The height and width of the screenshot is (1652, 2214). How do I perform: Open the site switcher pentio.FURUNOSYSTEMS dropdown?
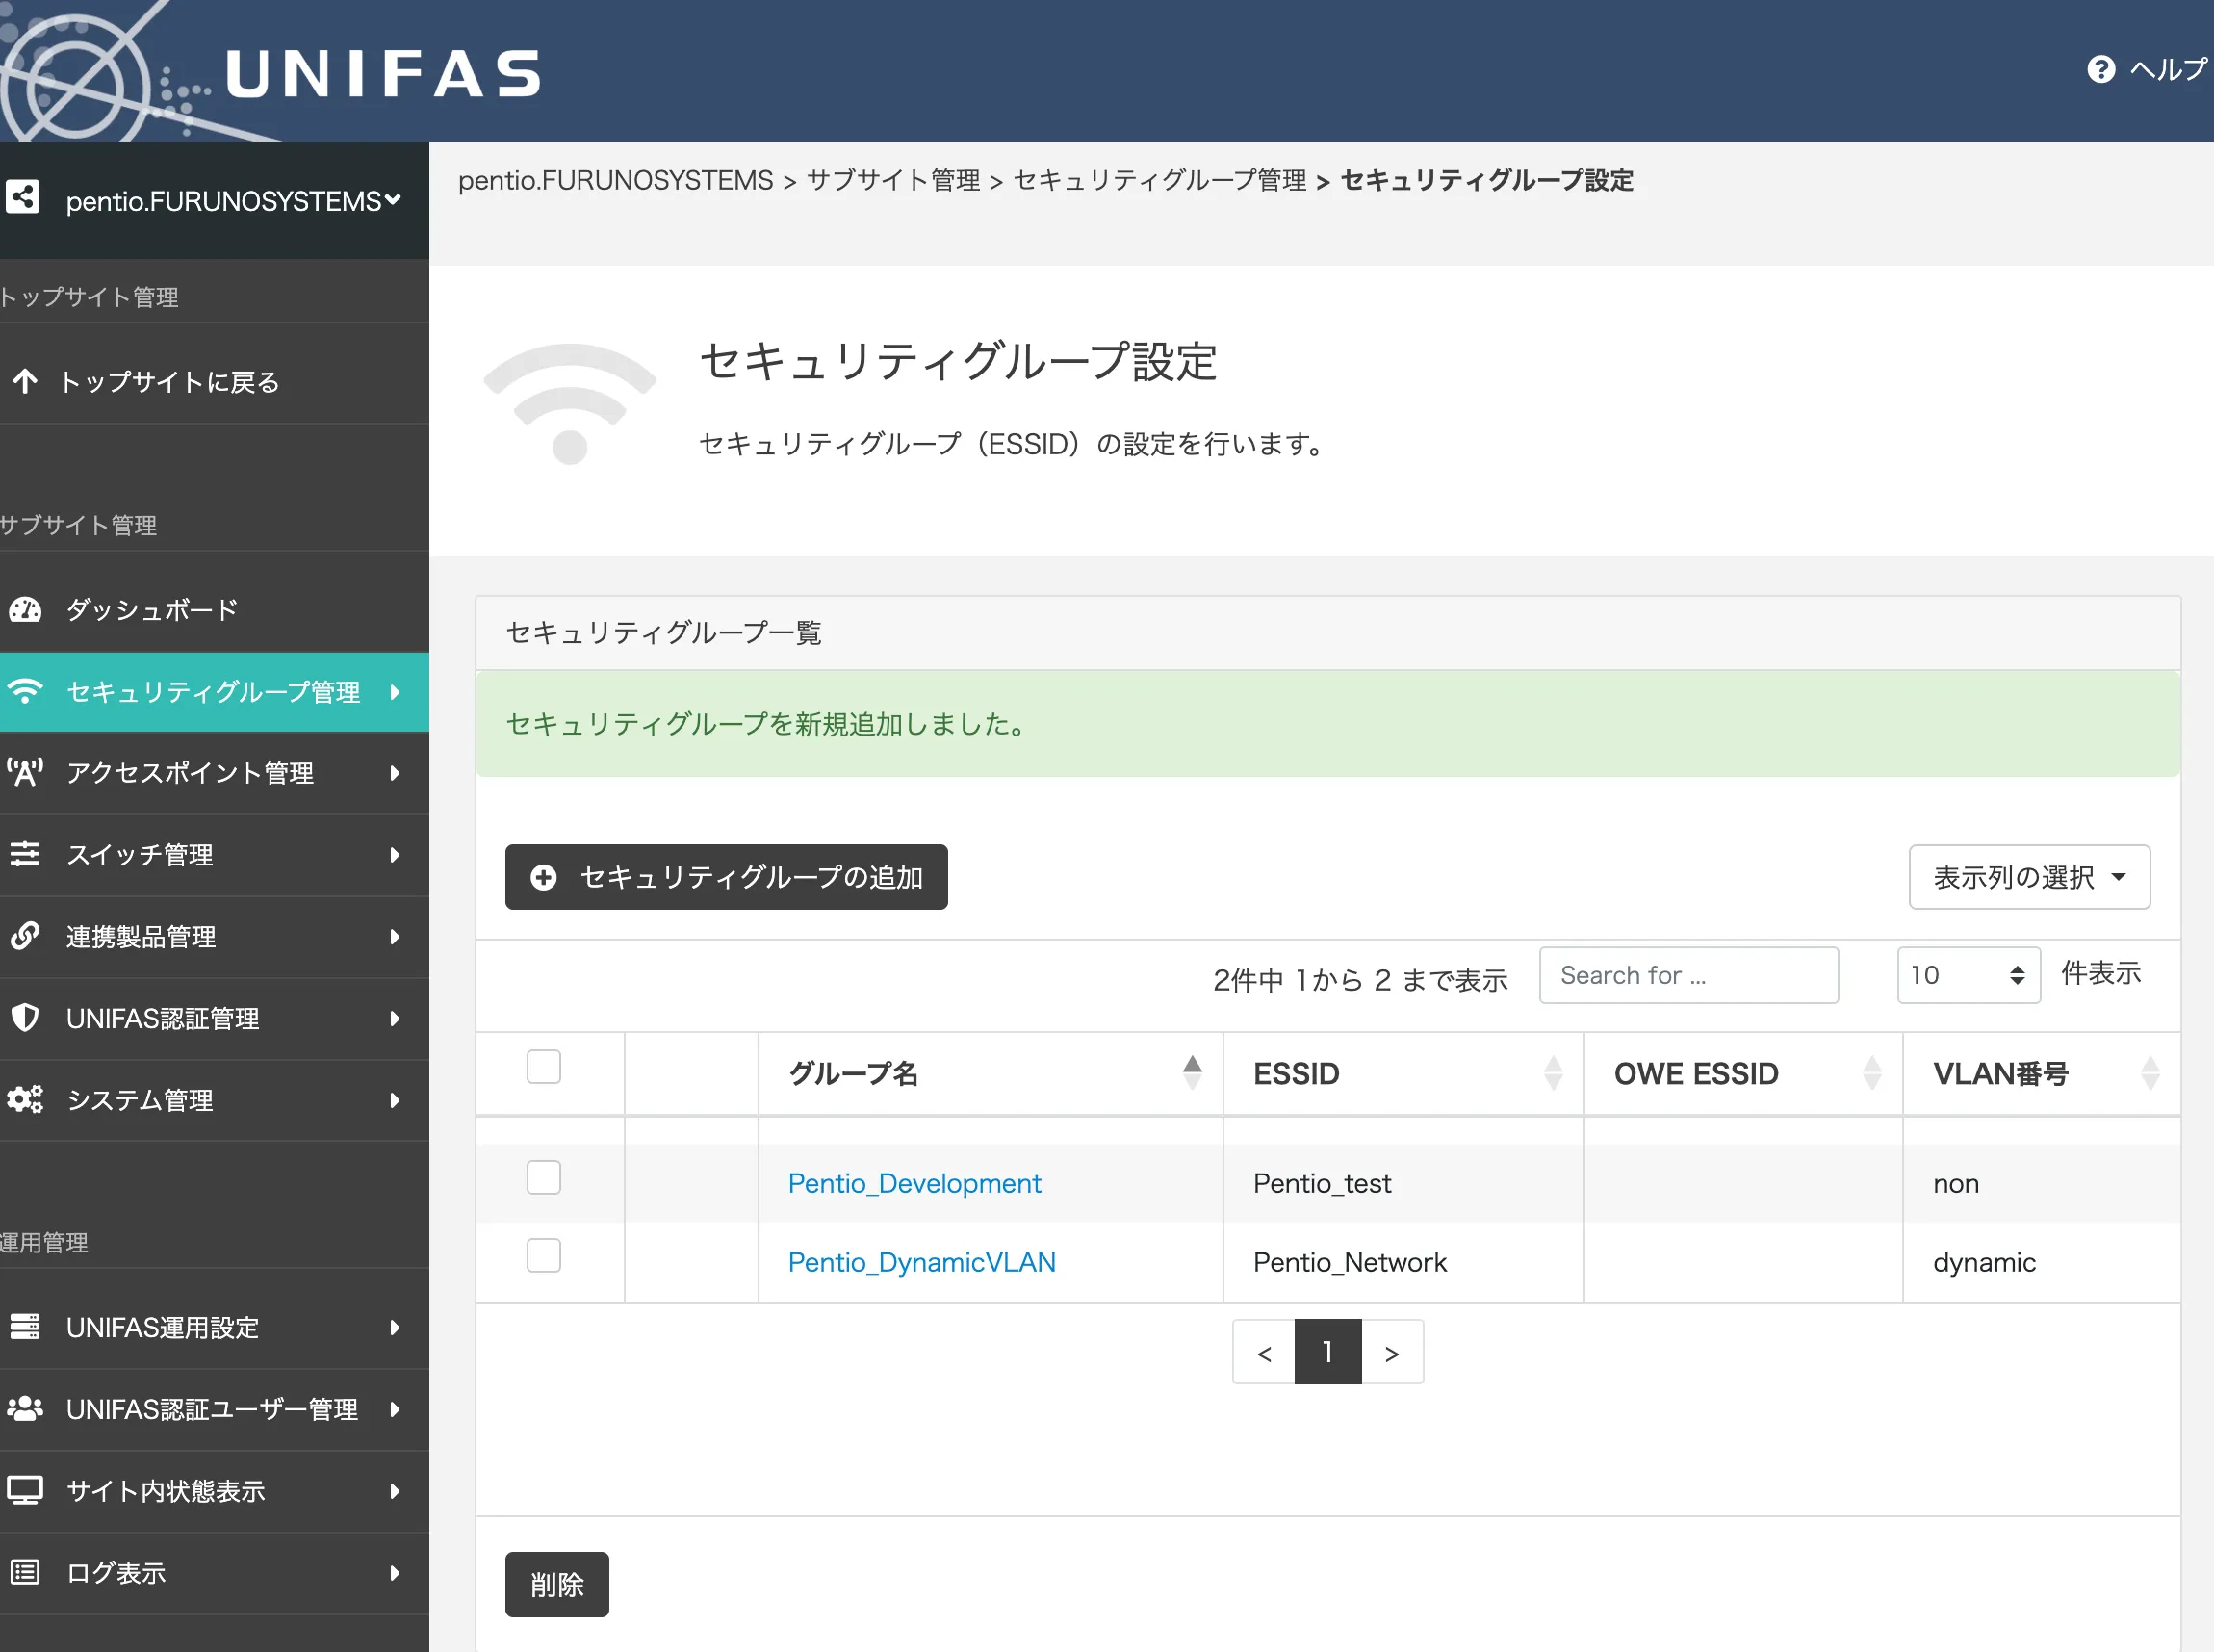[230, 200]
